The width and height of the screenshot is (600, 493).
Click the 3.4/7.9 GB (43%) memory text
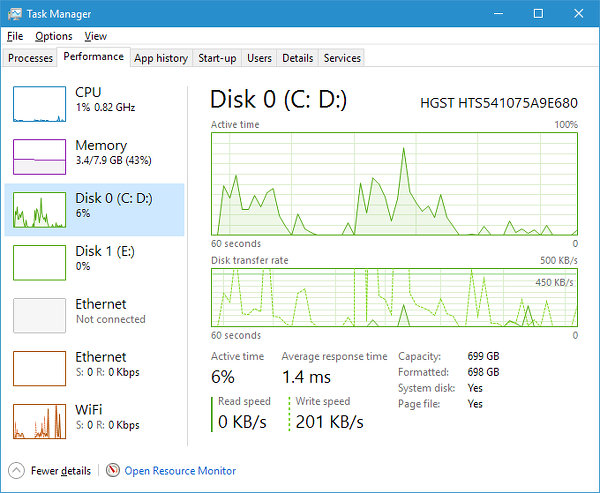pyautogui.click(x=114, y=160)
